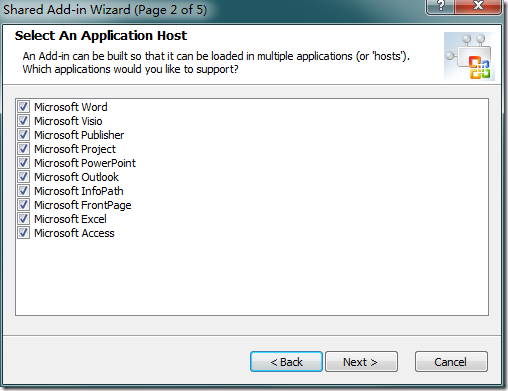
Task: Untick the Microsoft InfoPath checkbox
Action: [23, 191]
